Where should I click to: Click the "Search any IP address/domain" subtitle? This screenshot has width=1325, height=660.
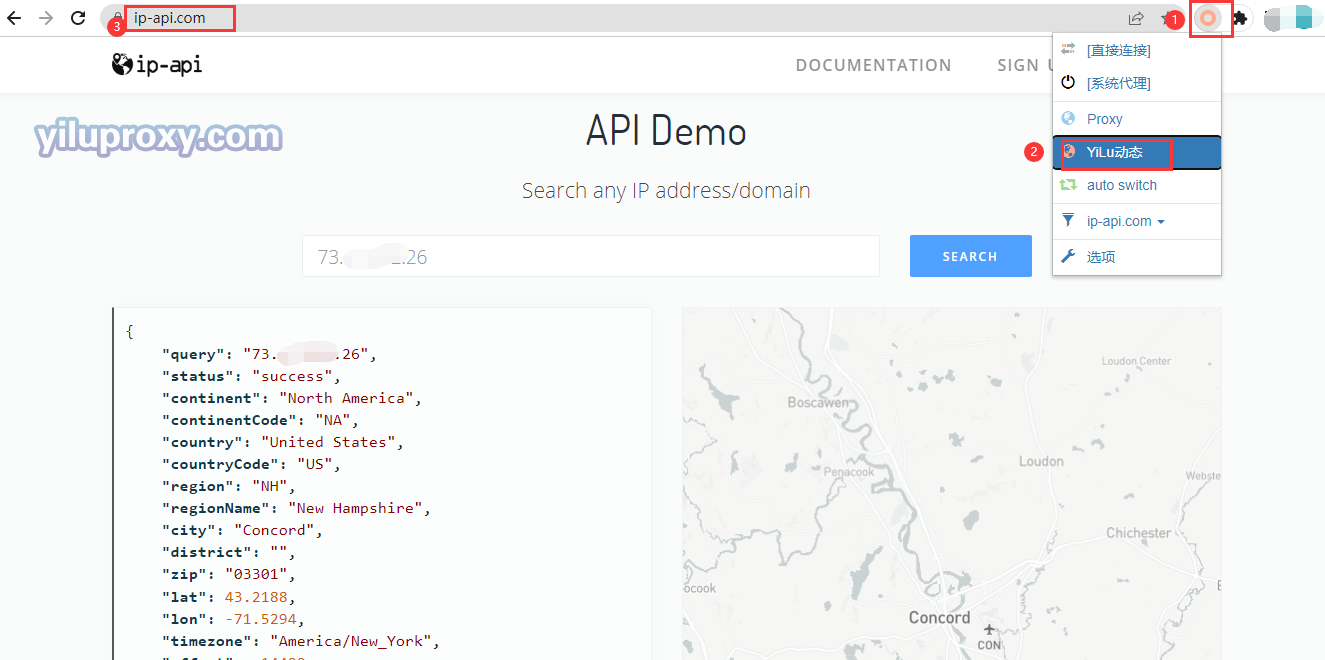click(x=666, y=190)
